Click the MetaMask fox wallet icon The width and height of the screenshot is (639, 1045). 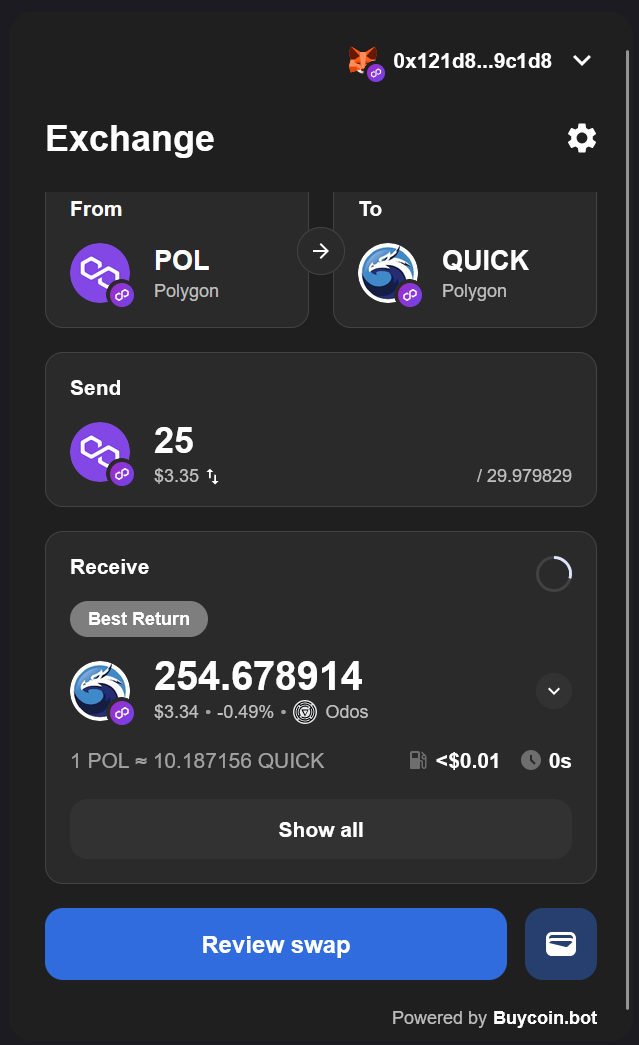[362, 60]
